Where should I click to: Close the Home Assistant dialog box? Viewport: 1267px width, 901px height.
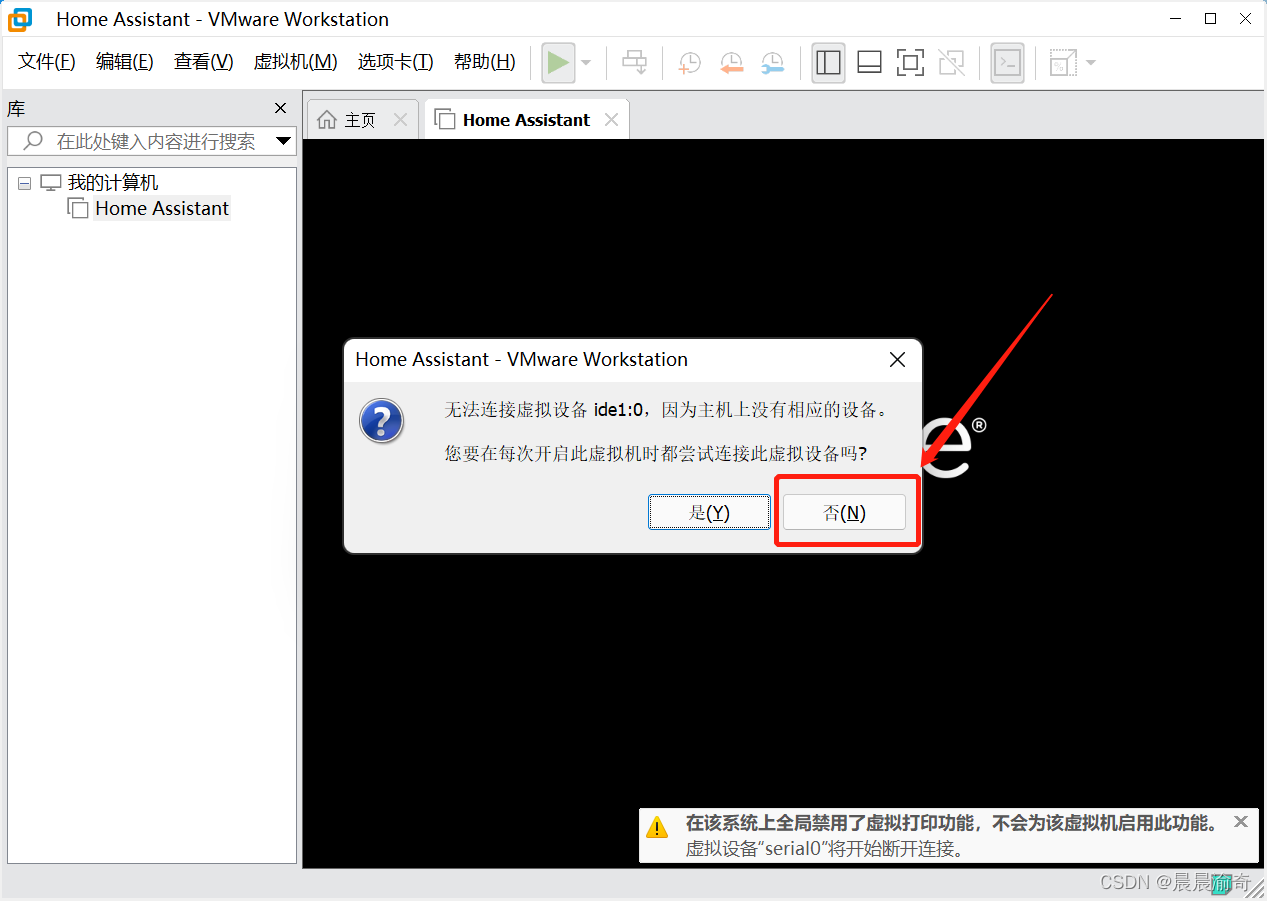897,360
